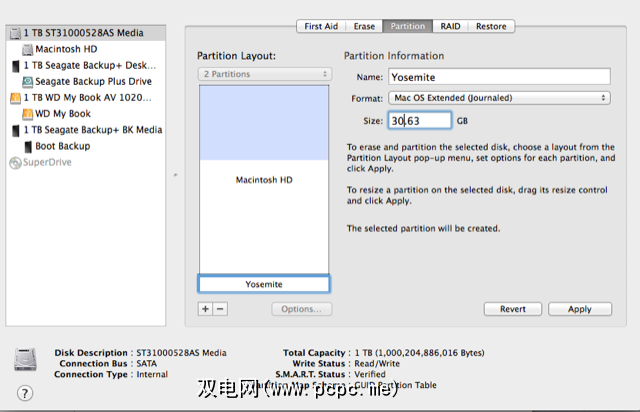Click the Boot Backup volume icon
The image size is (640, 412).
coord(28,147)
